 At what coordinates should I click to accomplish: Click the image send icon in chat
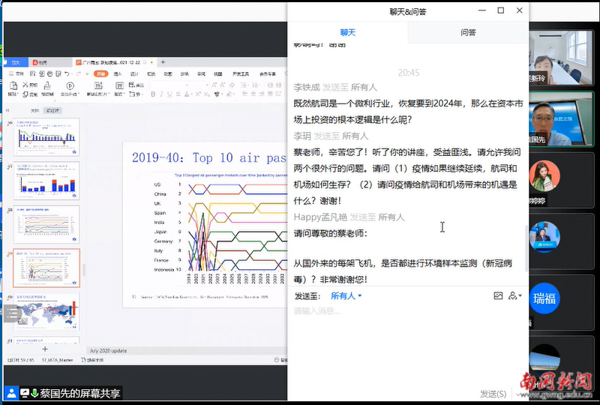pos(498,296)
